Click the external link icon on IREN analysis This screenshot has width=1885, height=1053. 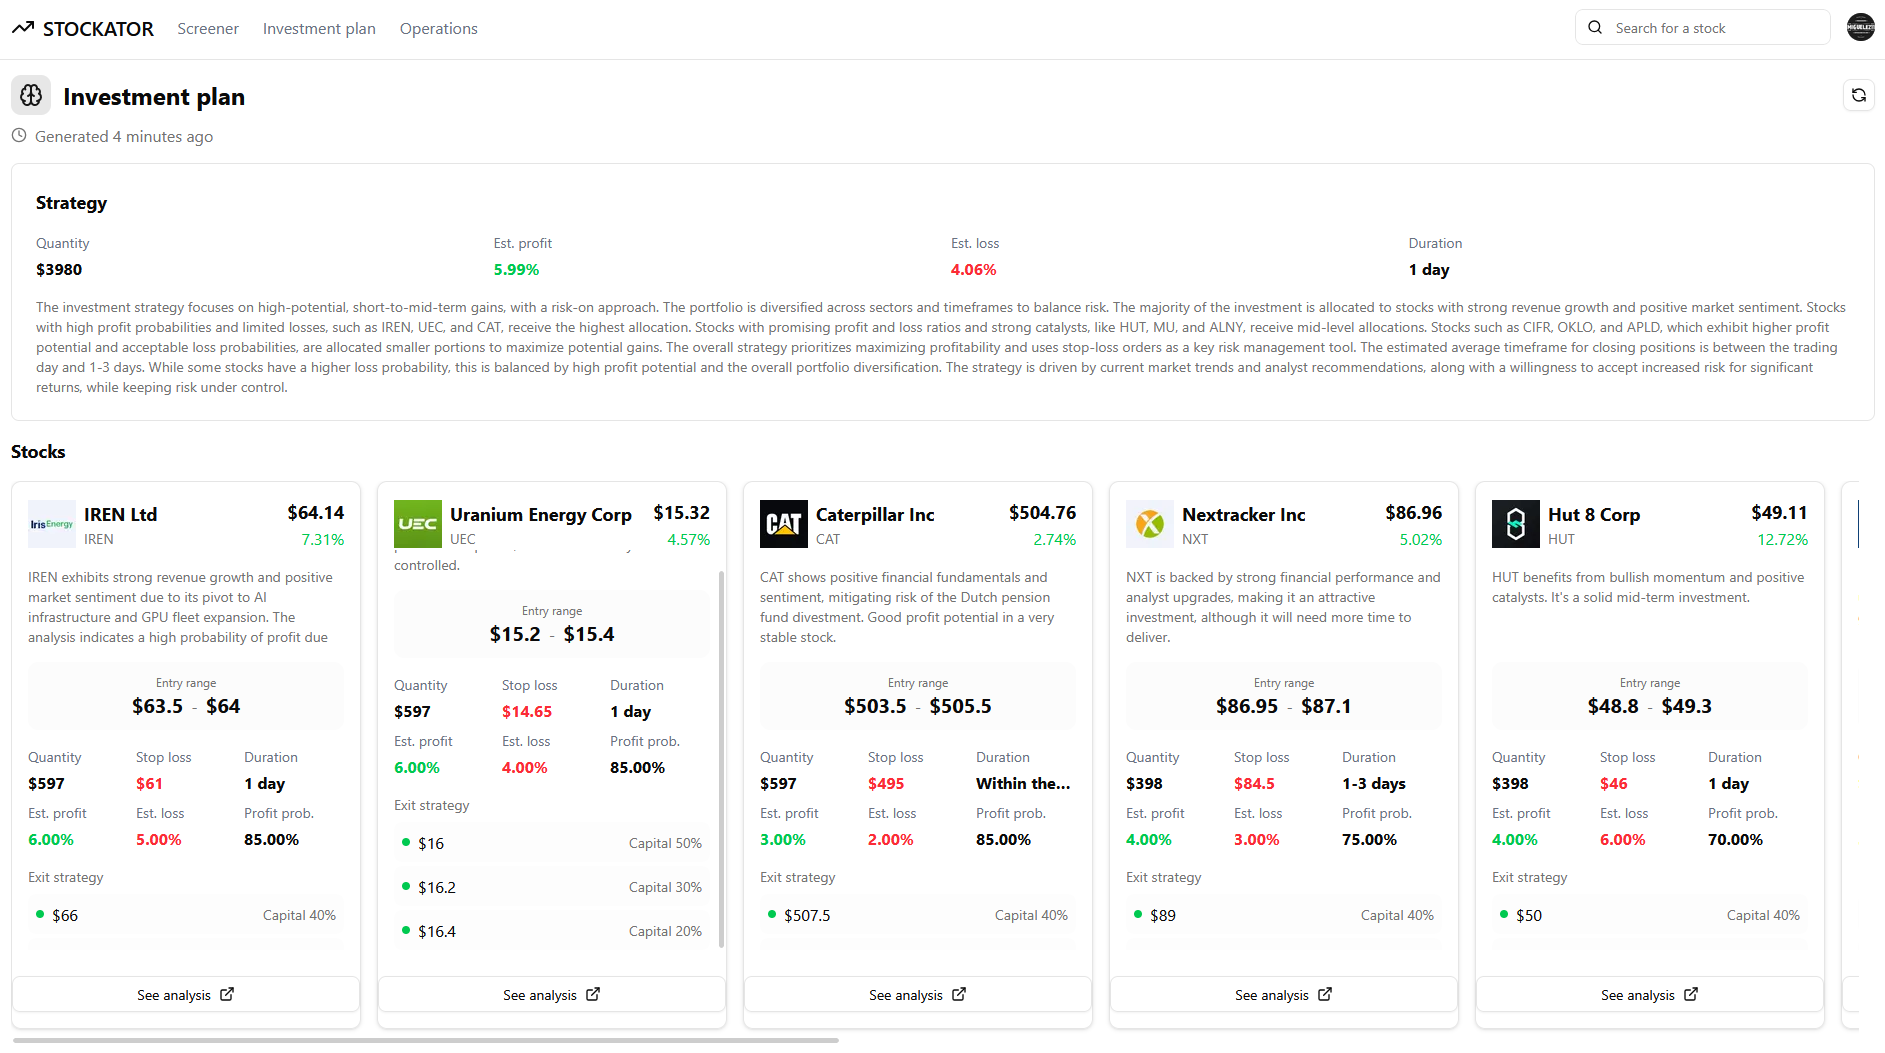(x=228, y=994)
